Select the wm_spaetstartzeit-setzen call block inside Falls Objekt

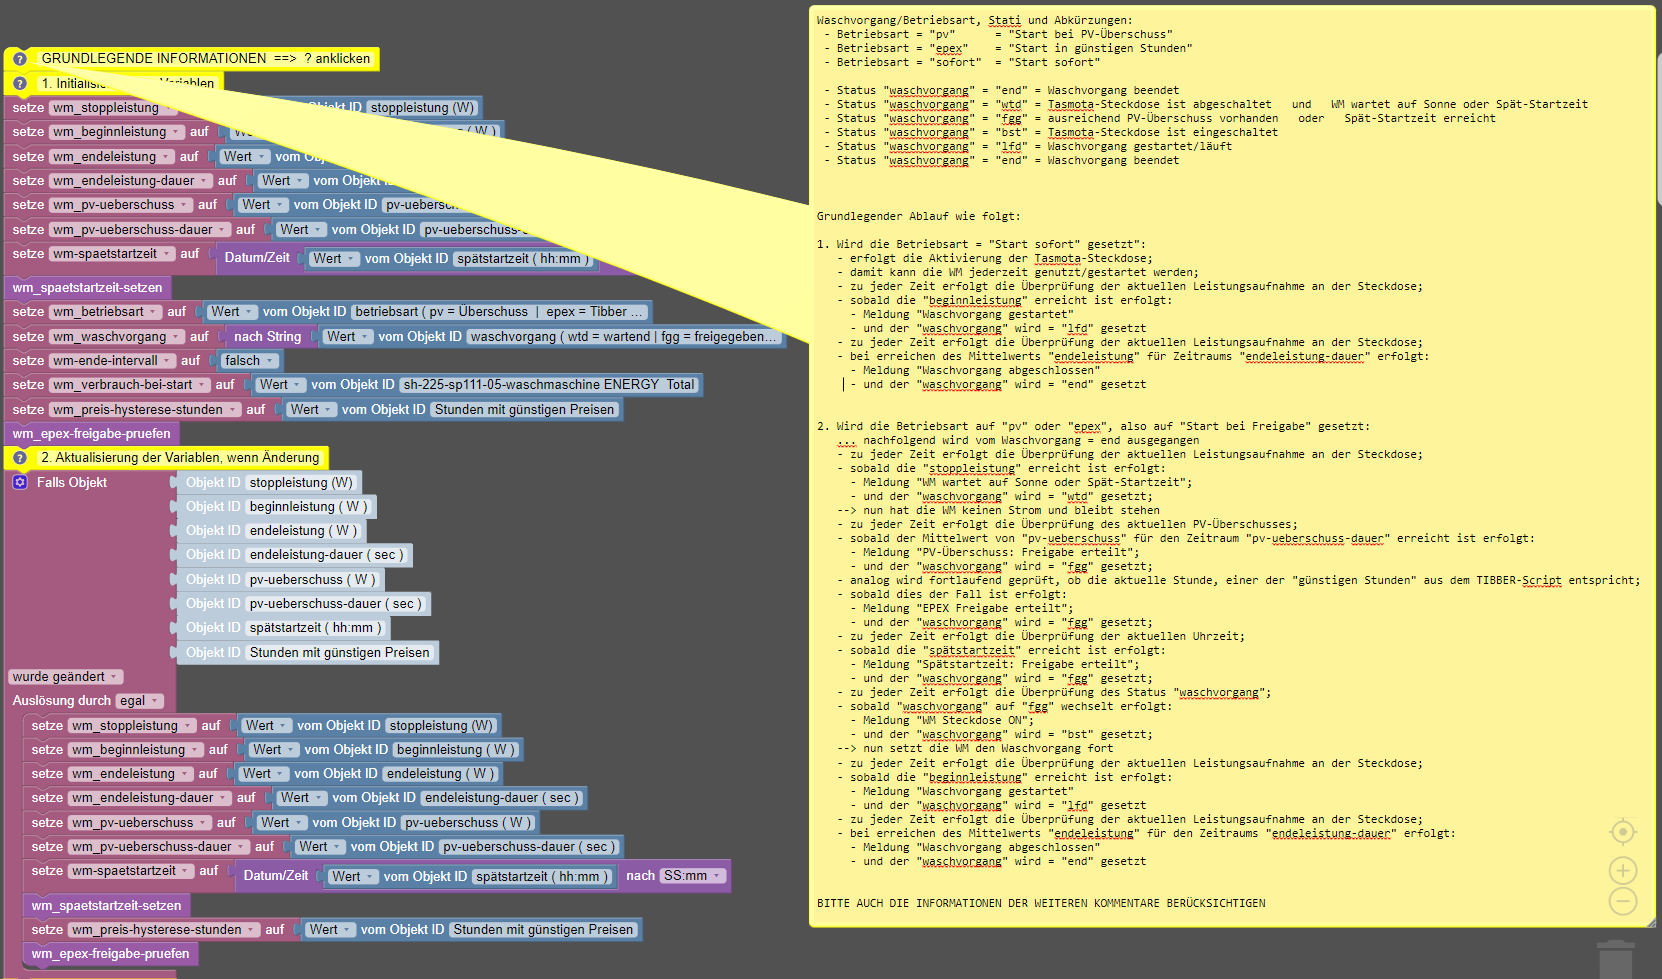tap(106, 906)
